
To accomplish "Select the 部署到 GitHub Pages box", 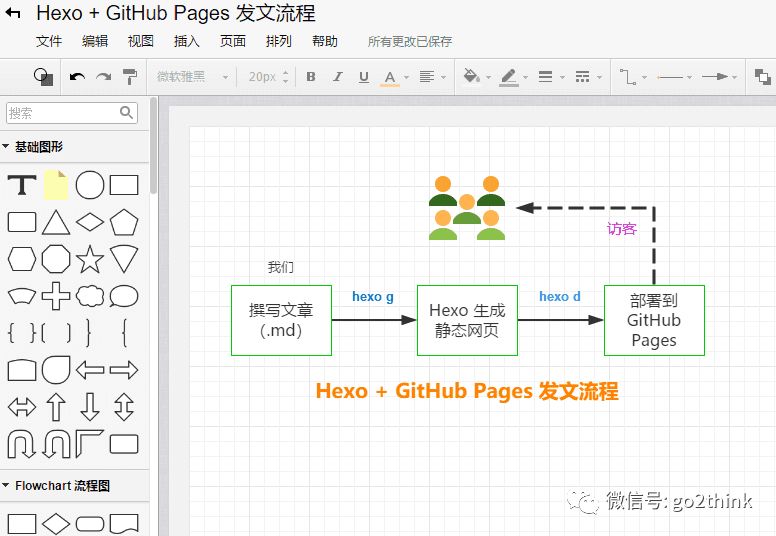I will (x=654, y=320).
